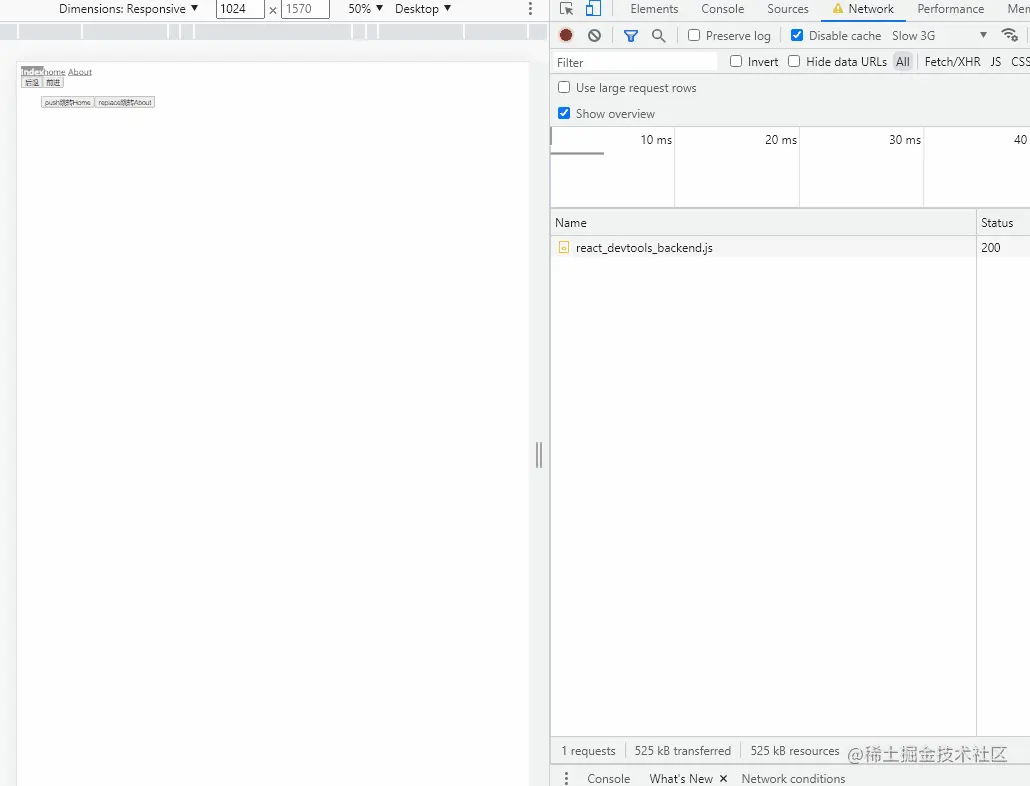Switch to the Performance tab
Image resolution: width=1030 pixels, height=786 pixels.
(951, 9)
